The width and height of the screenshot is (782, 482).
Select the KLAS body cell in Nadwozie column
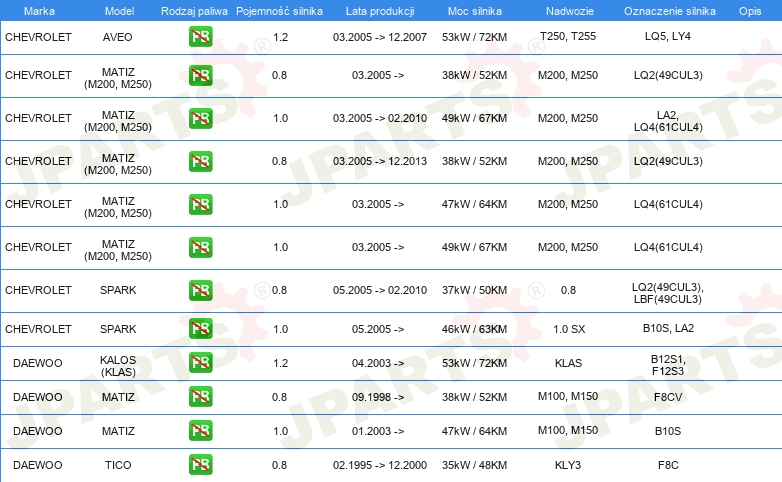tap(569, 363)
